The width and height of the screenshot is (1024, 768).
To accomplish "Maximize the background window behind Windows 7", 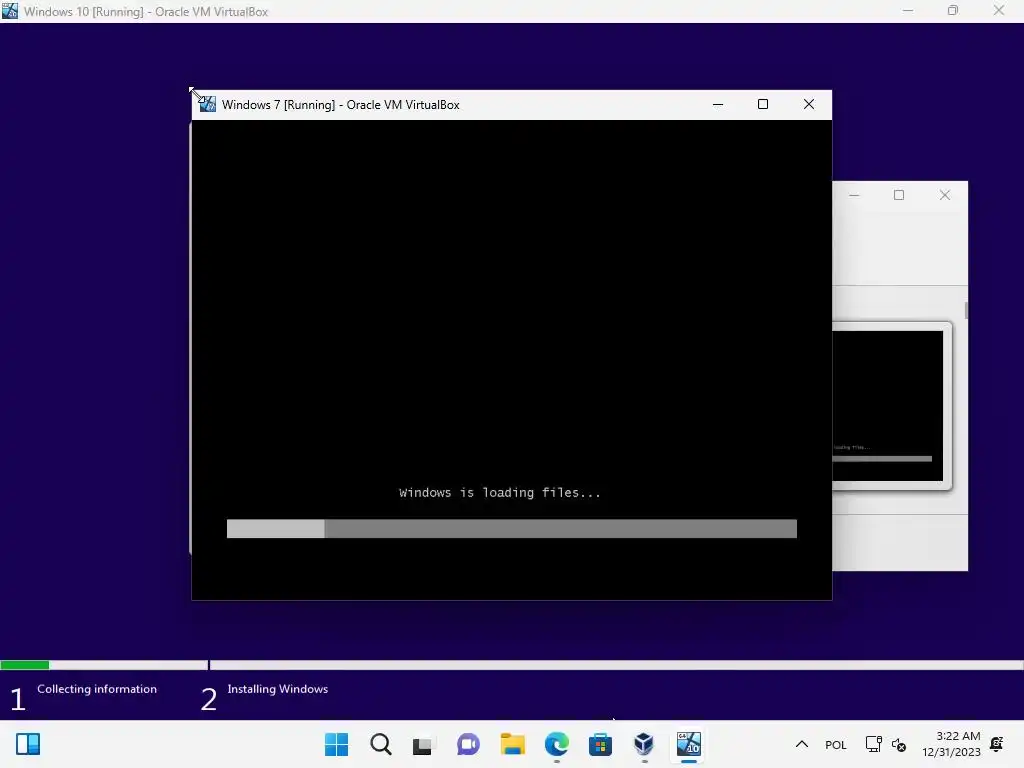I will [x=899, y=195].
